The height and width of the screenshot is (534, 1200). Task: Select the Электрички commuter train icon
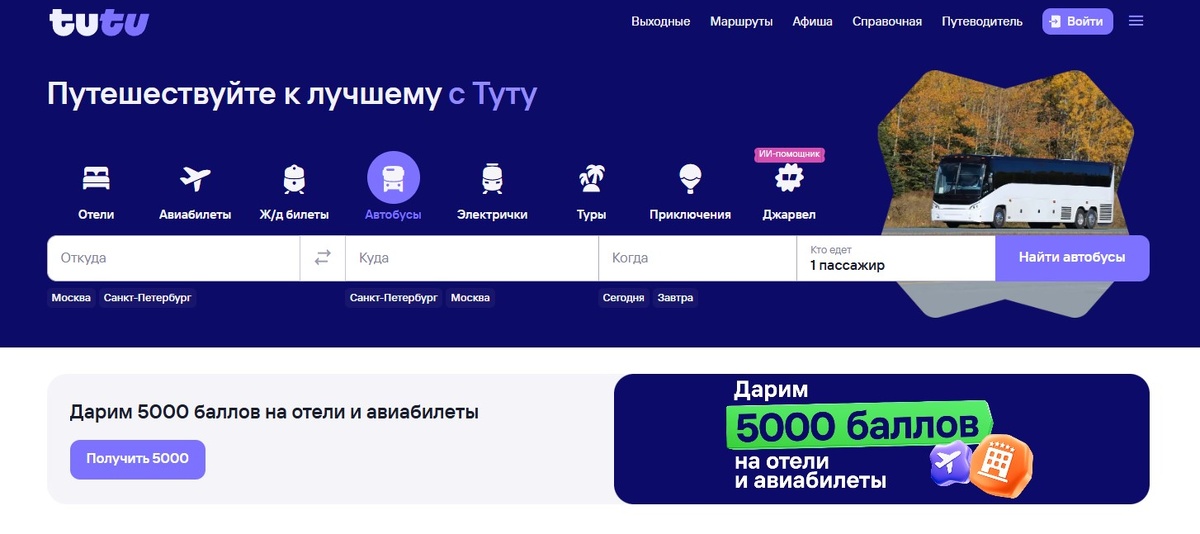[x=492, y=178]
